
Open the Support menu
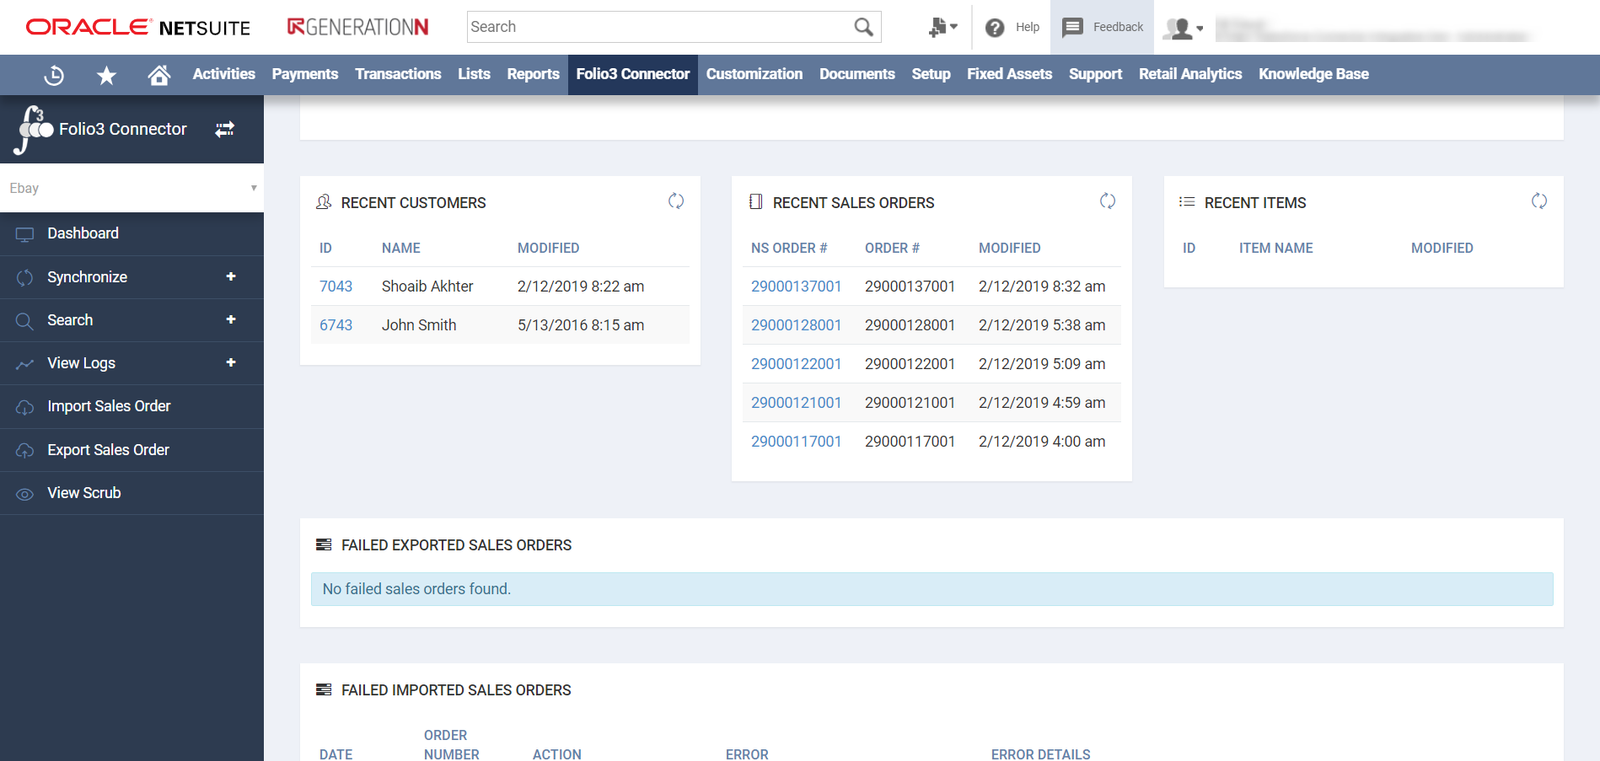(x=1095, y=74)
